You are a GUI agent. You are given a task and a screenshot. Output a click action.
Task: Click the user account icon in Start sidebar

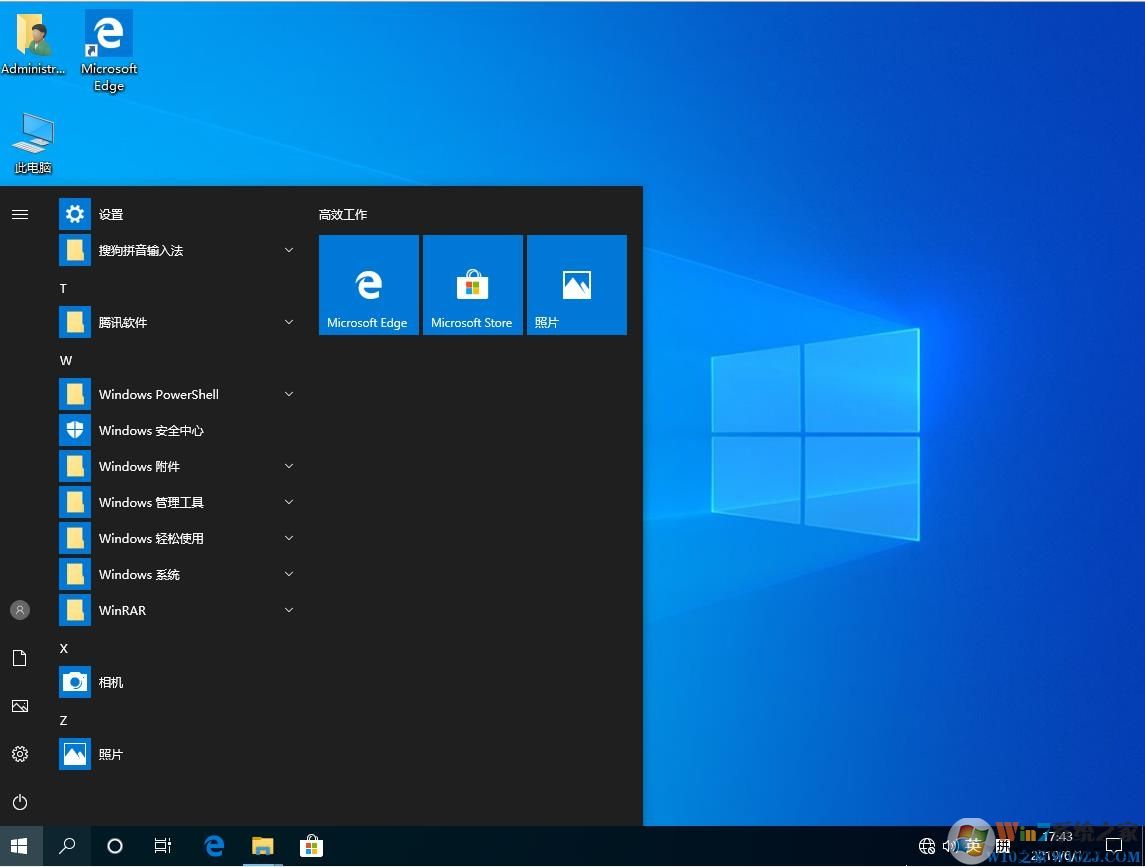point(20,610)
